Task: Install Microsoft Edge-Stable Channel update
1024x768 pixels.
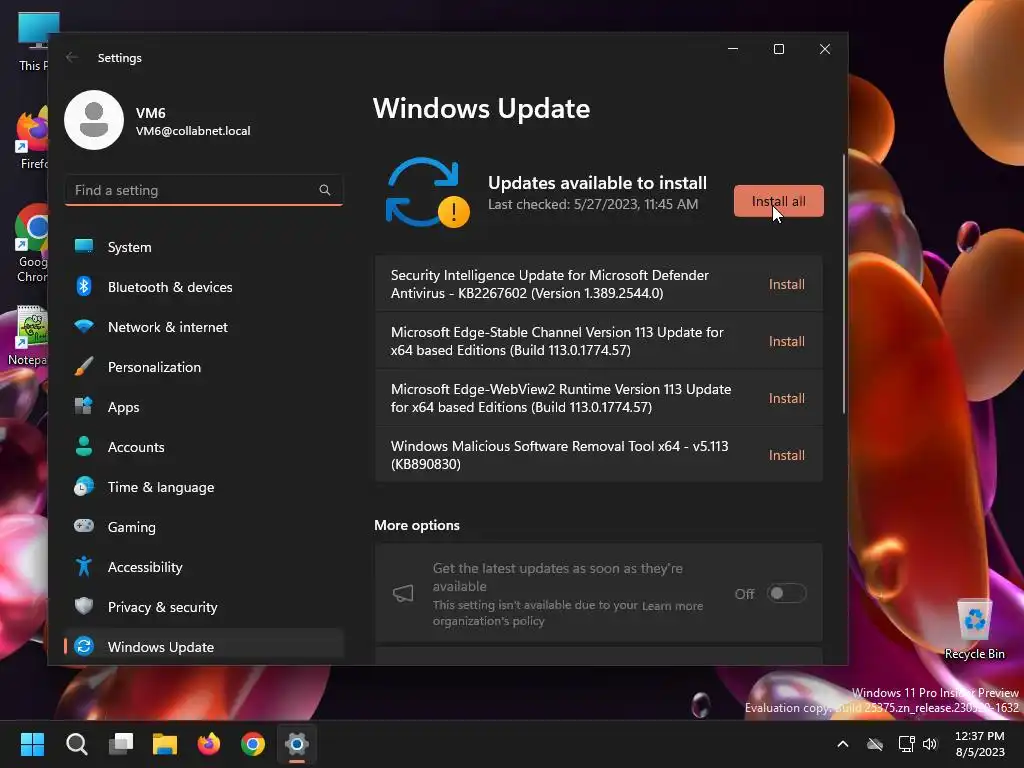Action: point(786,341)
